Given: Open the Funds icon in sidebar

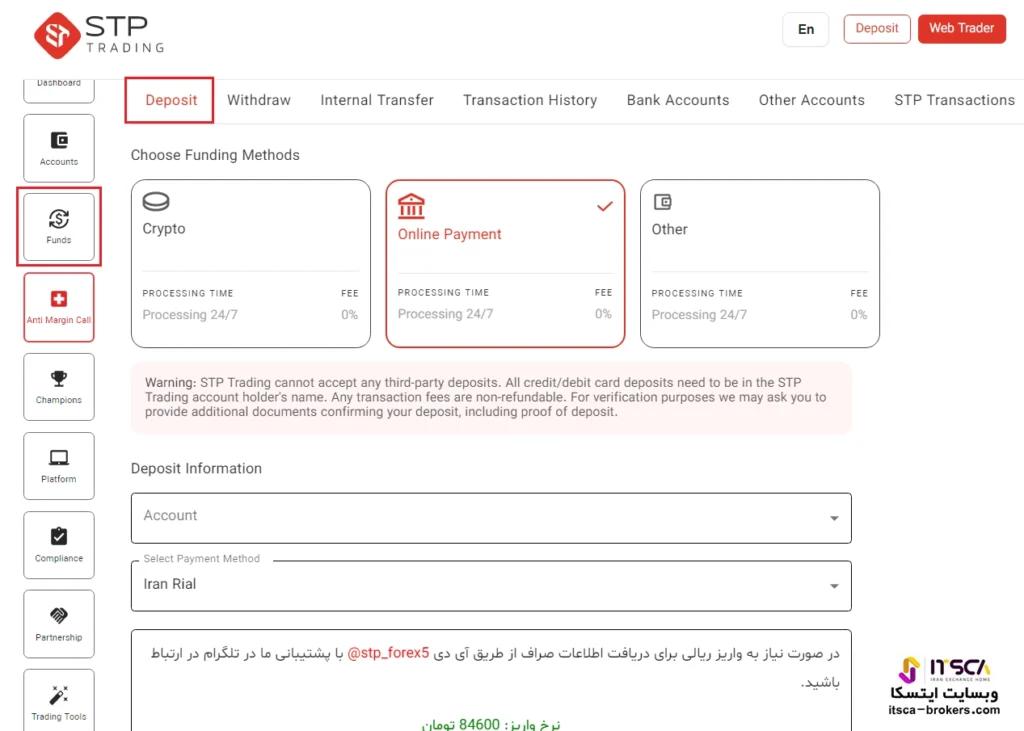Looking at the screenshot, I should click(59, 219).
